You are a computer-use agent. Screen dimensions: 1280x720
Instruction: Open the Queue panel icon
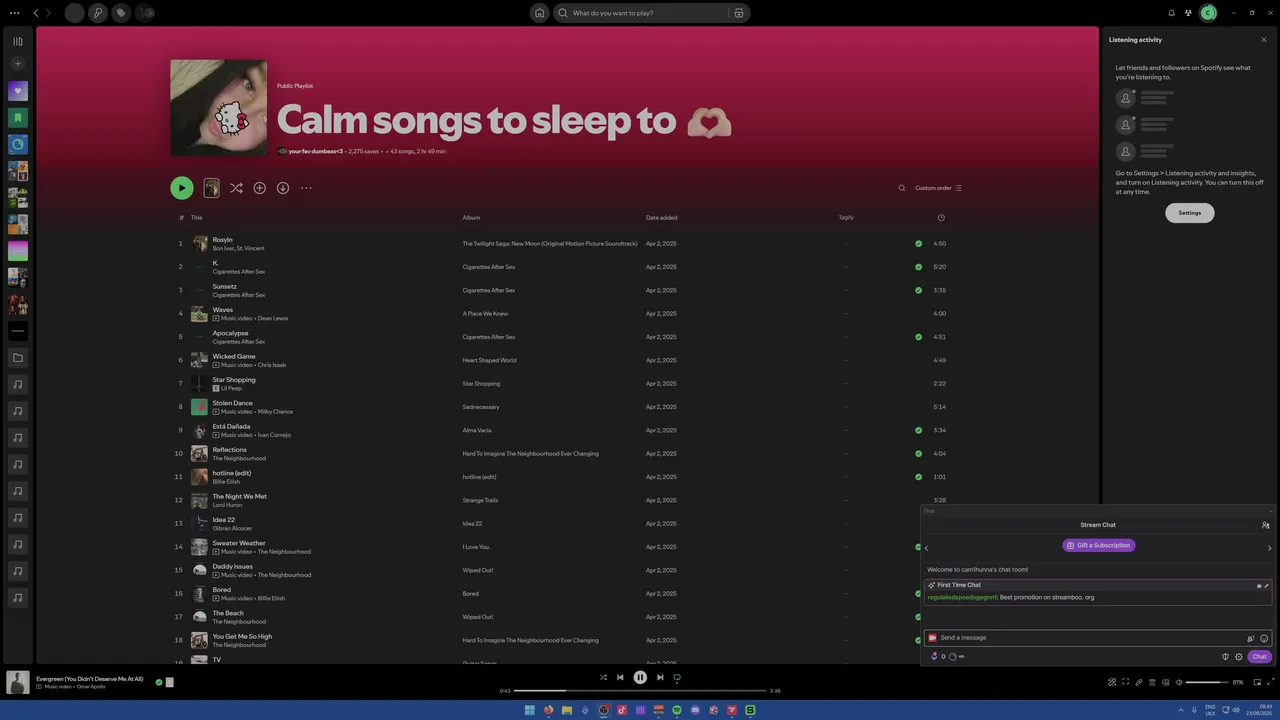1152,682
